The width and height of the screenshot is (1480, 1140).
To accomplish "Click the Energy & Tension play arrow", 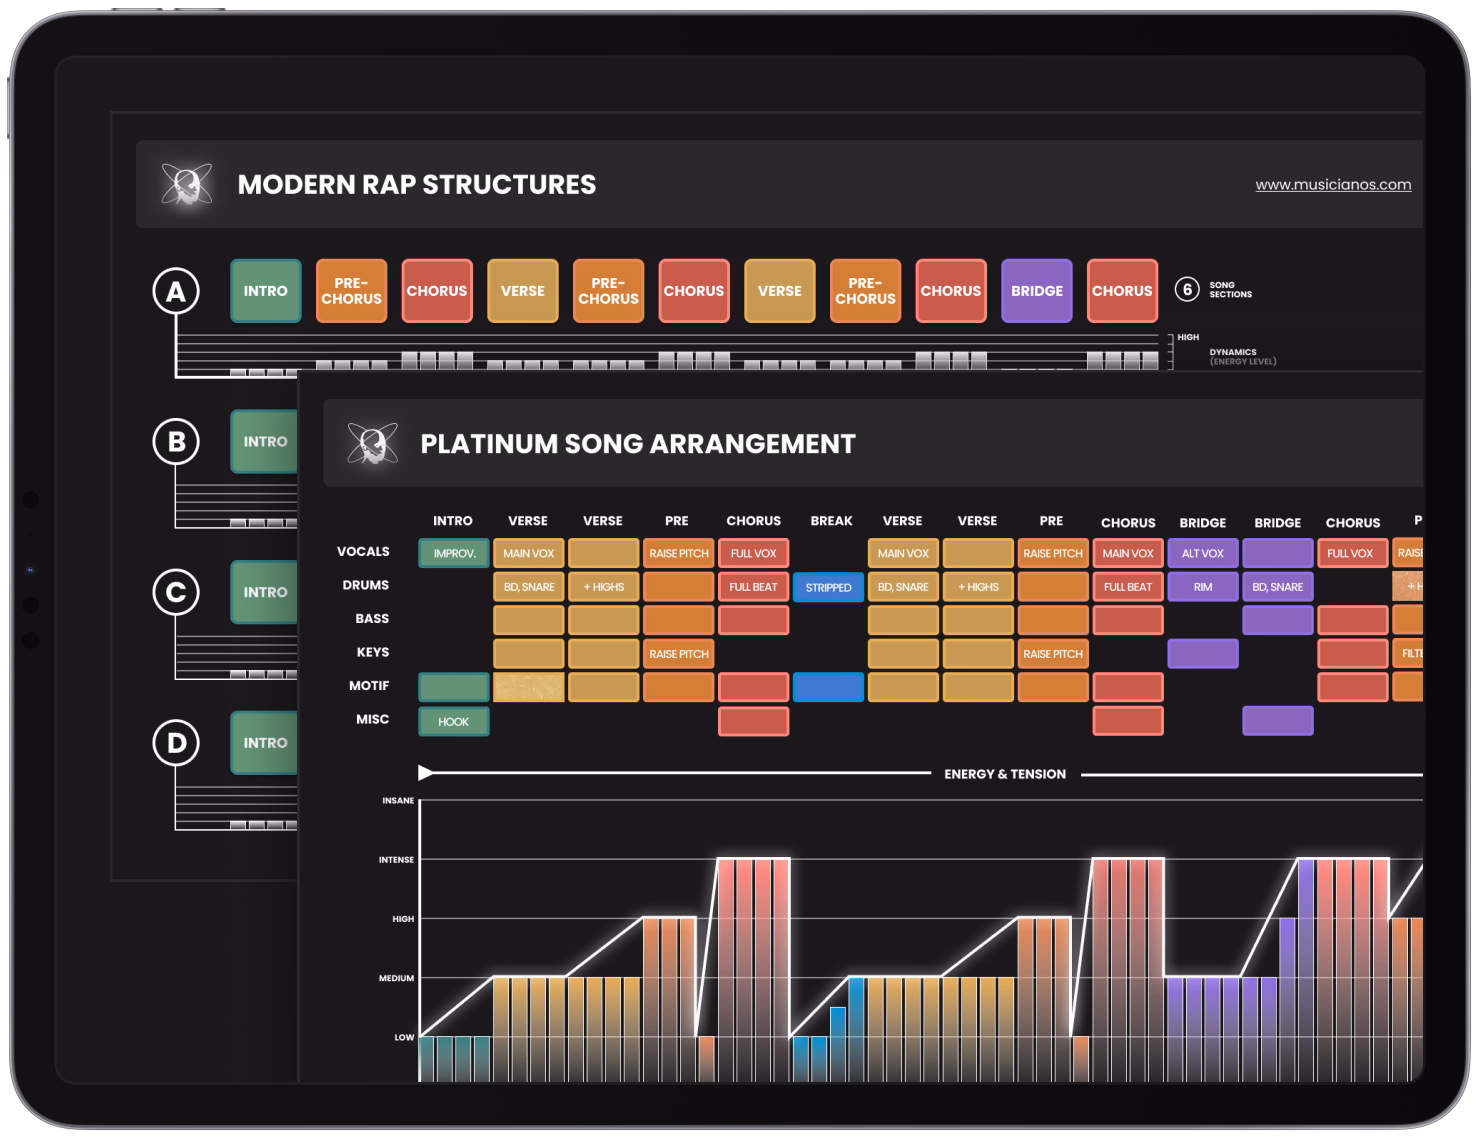I will 426,772.
